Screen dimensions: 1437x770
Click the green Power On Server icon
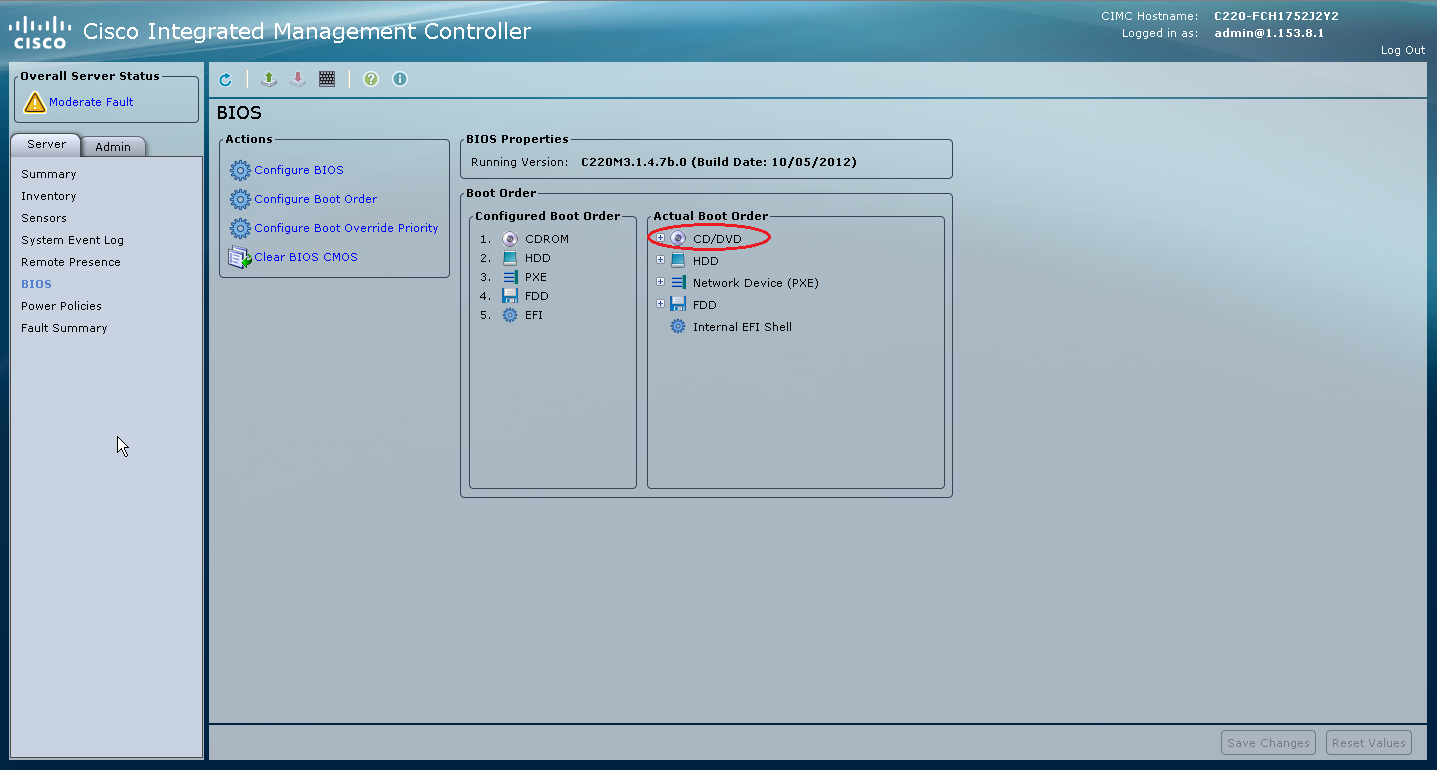pos(268,79)
